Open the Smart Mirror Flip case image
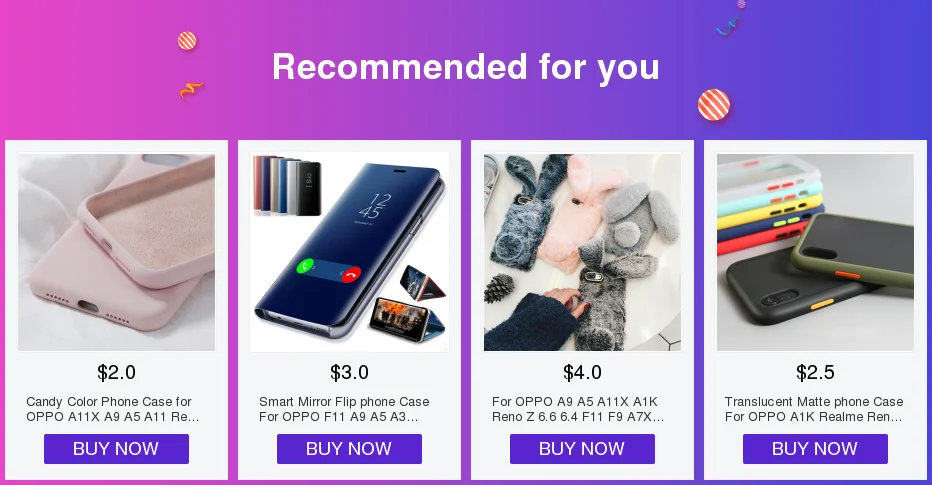 coord(350,252)
